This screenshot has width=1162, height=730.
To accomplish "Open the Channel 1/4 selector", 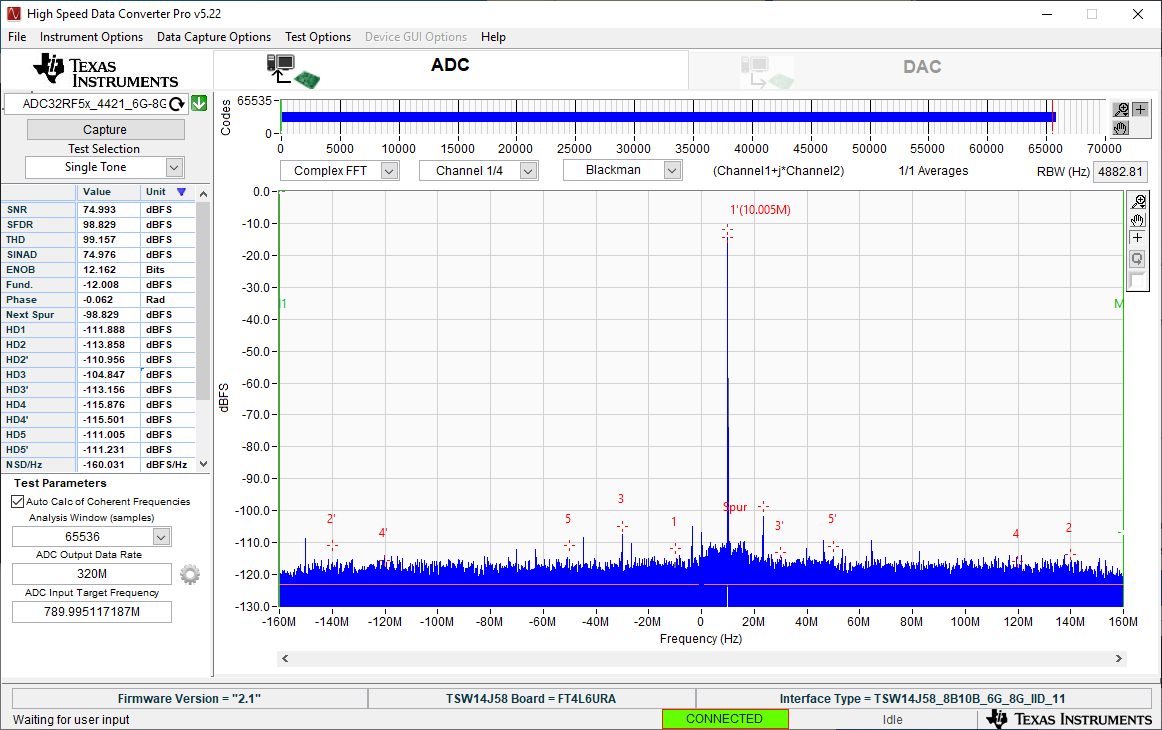I will tap(527, 170).
